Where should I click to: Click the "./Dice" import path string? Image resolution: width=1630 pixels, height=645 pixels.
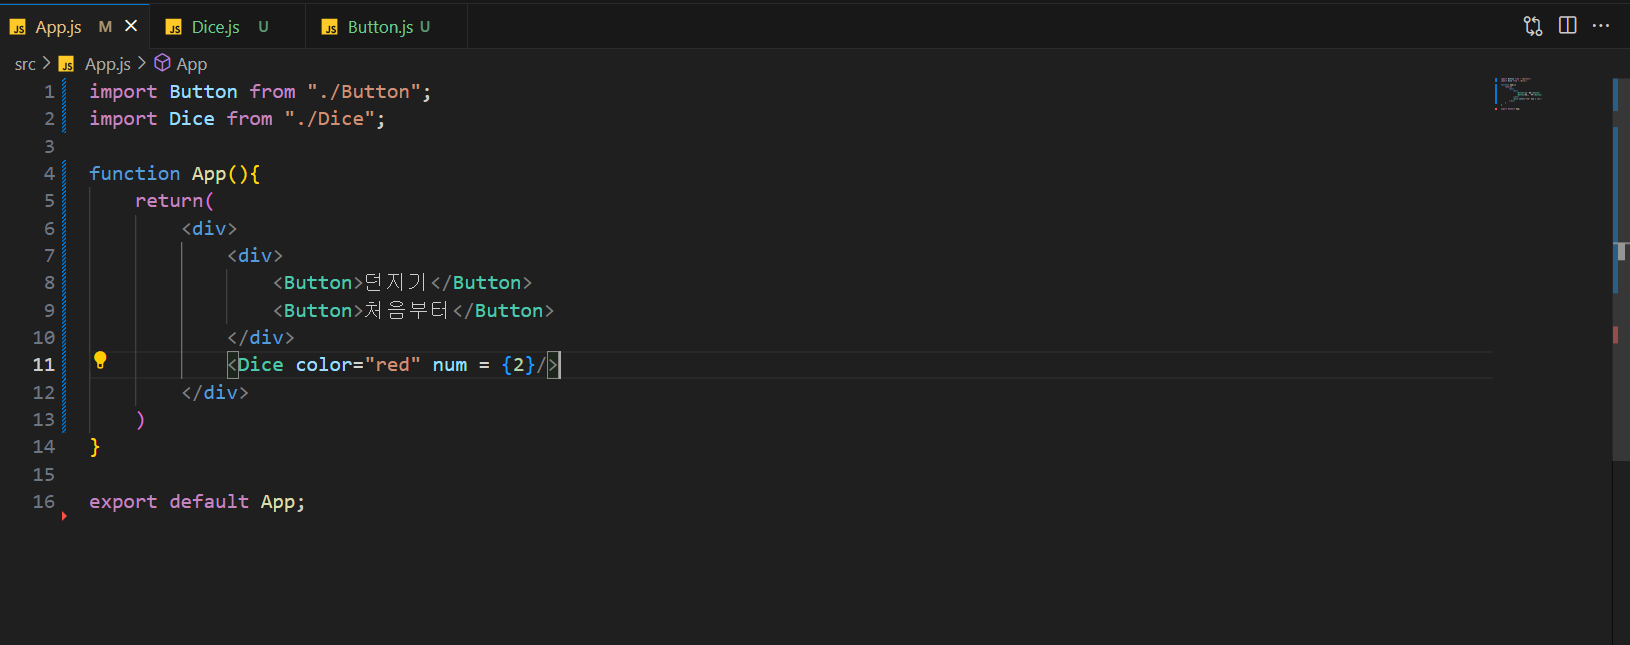pos(329,119)
